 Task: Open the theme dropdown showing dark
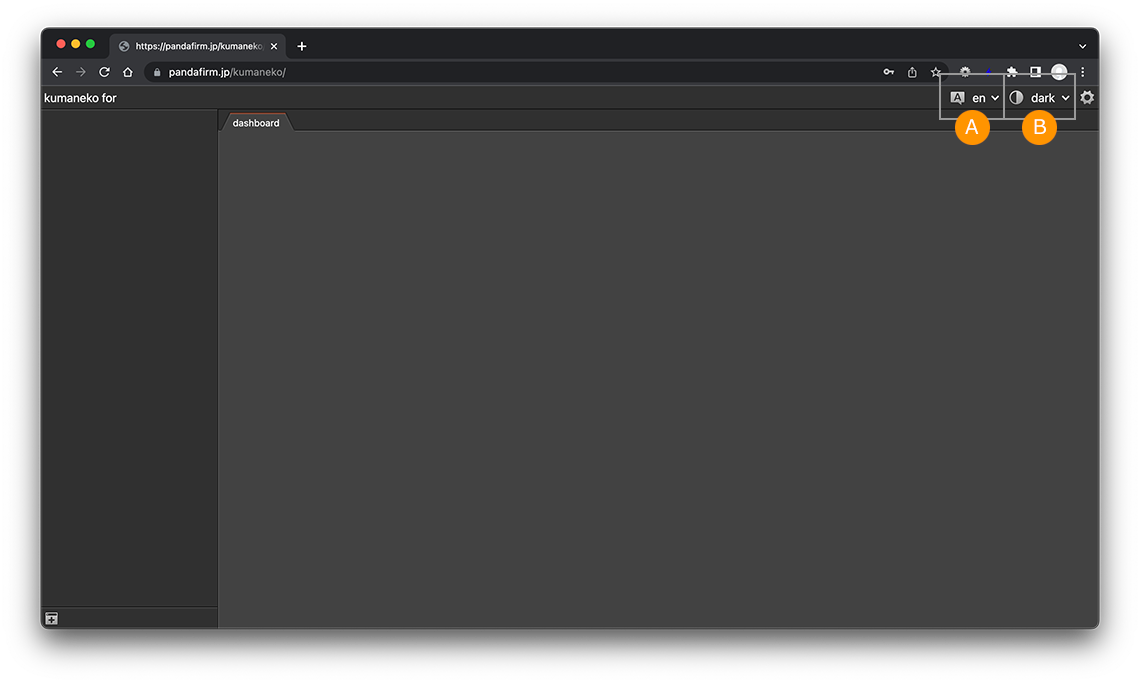coord(1041,98)
